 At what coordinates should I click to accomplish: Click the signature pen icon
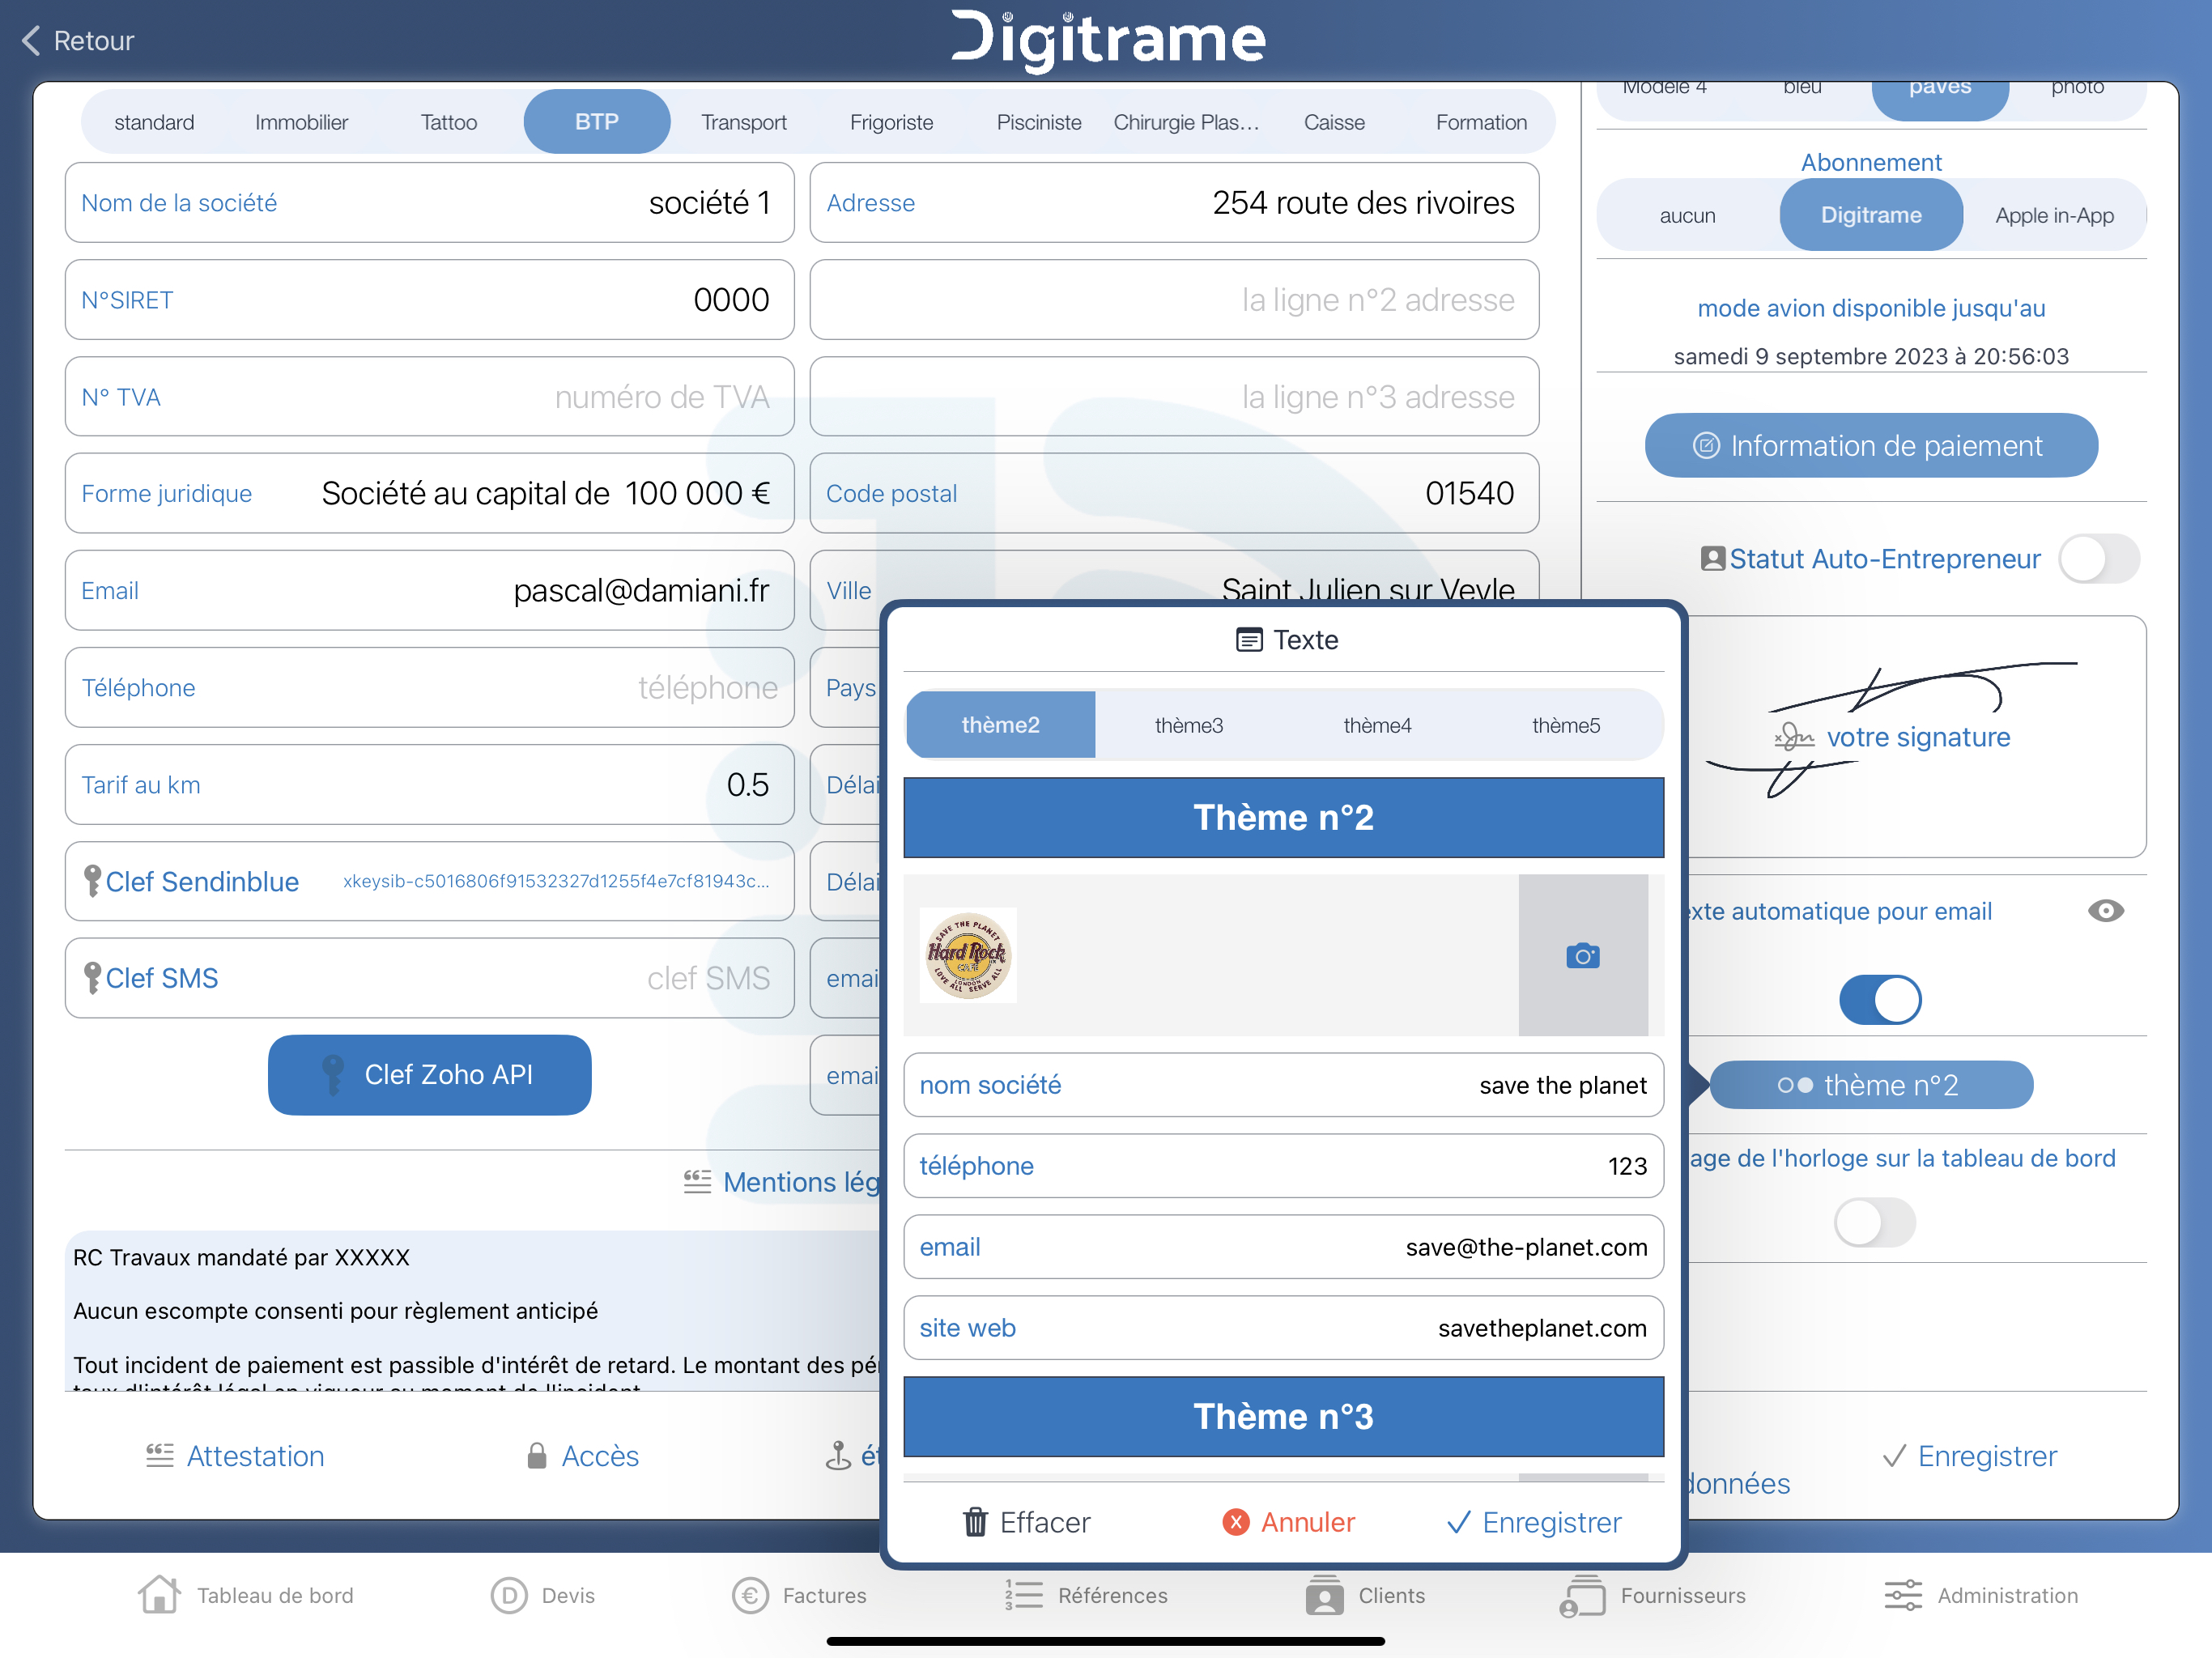[x=1793, y=738]
